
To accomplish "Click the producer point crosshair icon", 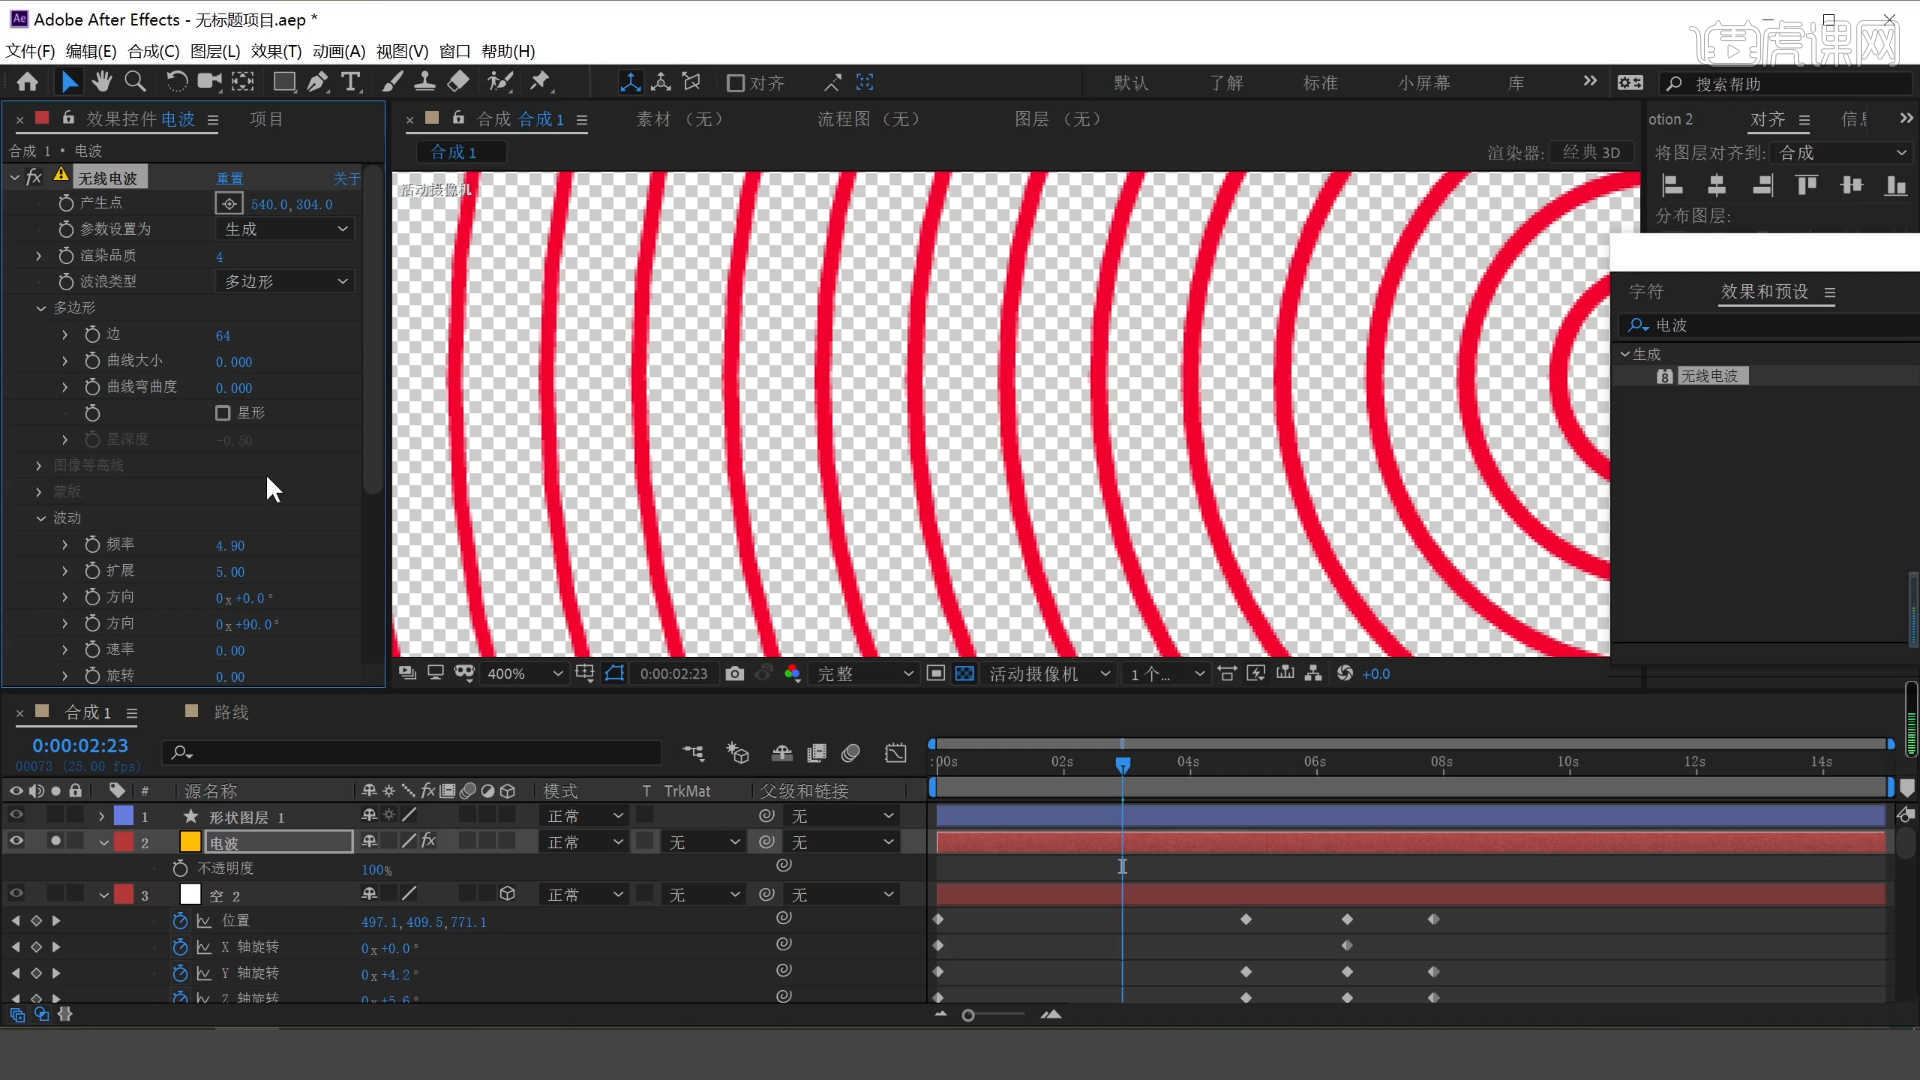I will (x=229, y=204).
